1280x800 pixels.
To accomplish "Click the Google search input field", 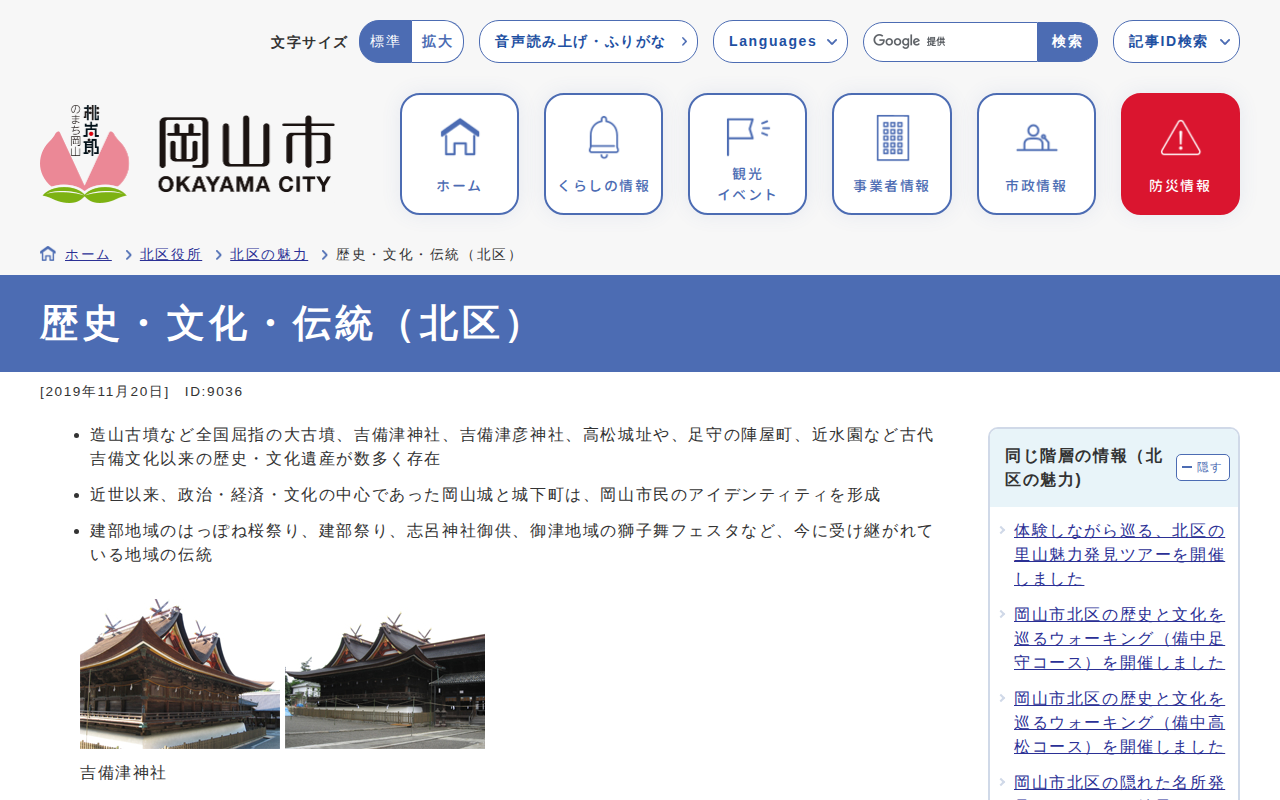I will click(x=950, y=42).
